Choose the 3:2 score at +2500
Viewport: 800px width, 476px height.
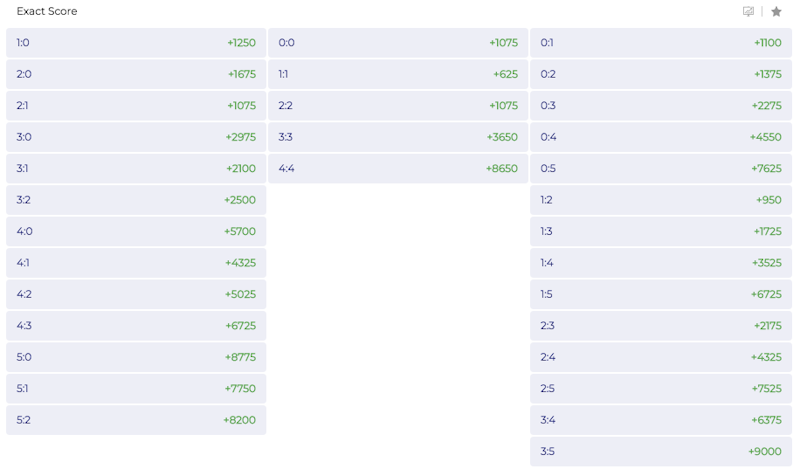(x=136, y=200)
